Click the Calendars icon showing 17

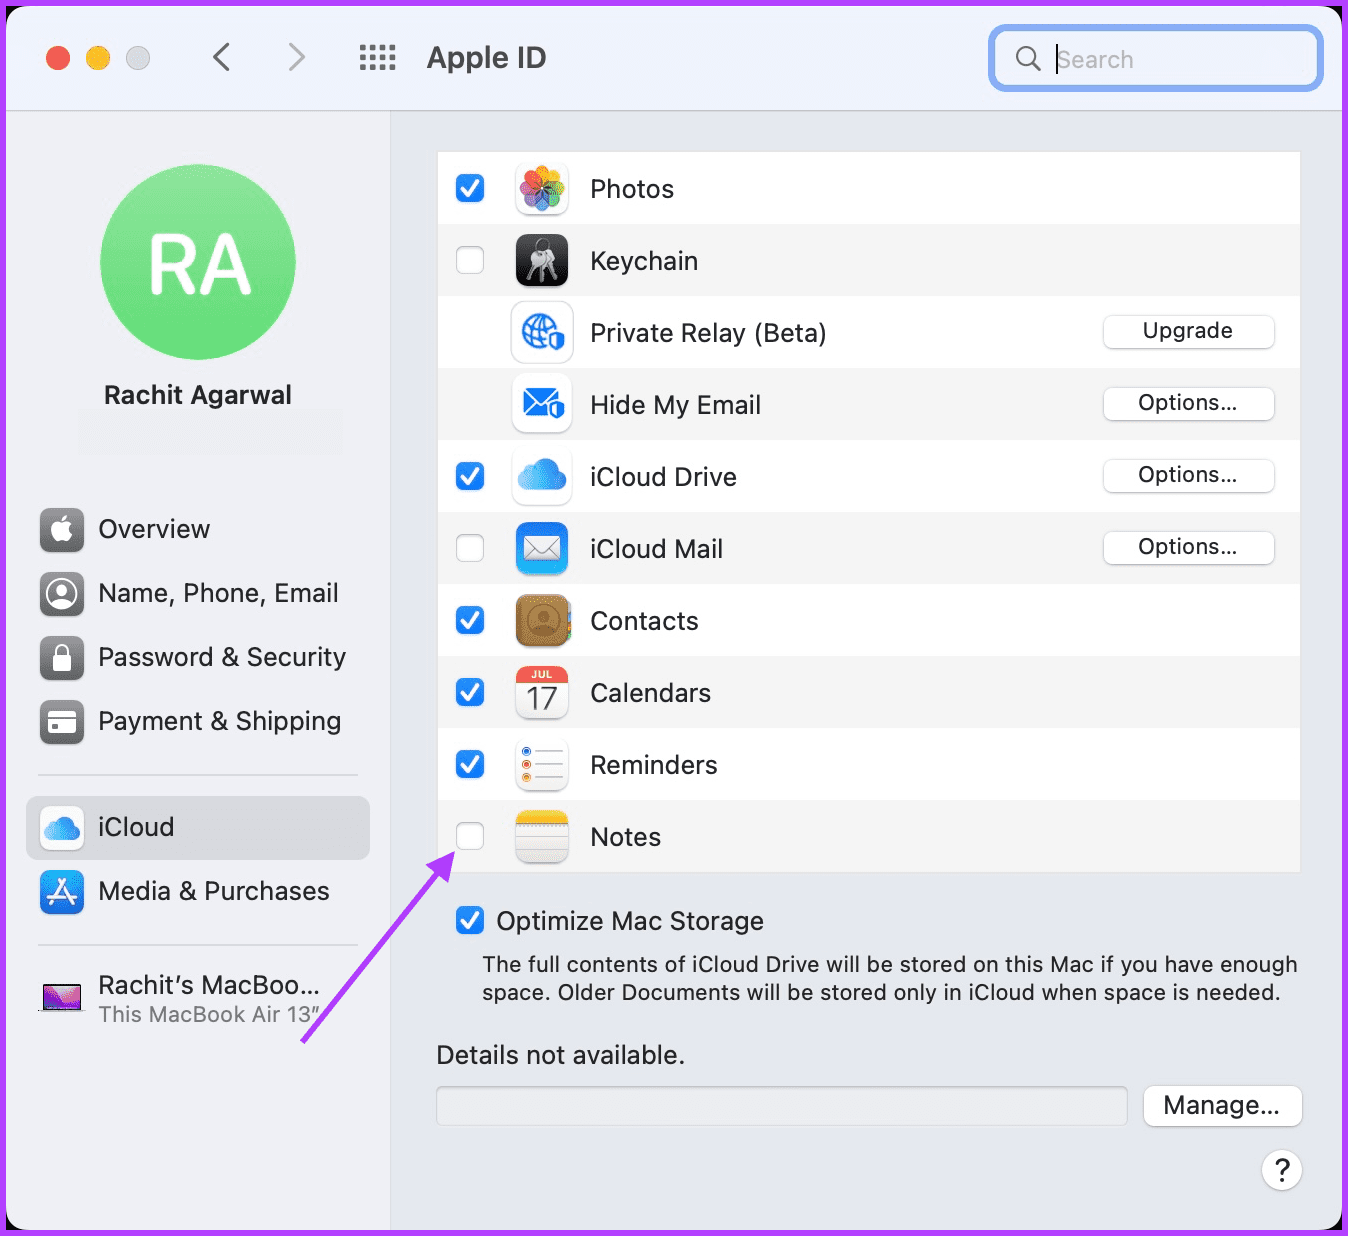click(x=542, y=692)
